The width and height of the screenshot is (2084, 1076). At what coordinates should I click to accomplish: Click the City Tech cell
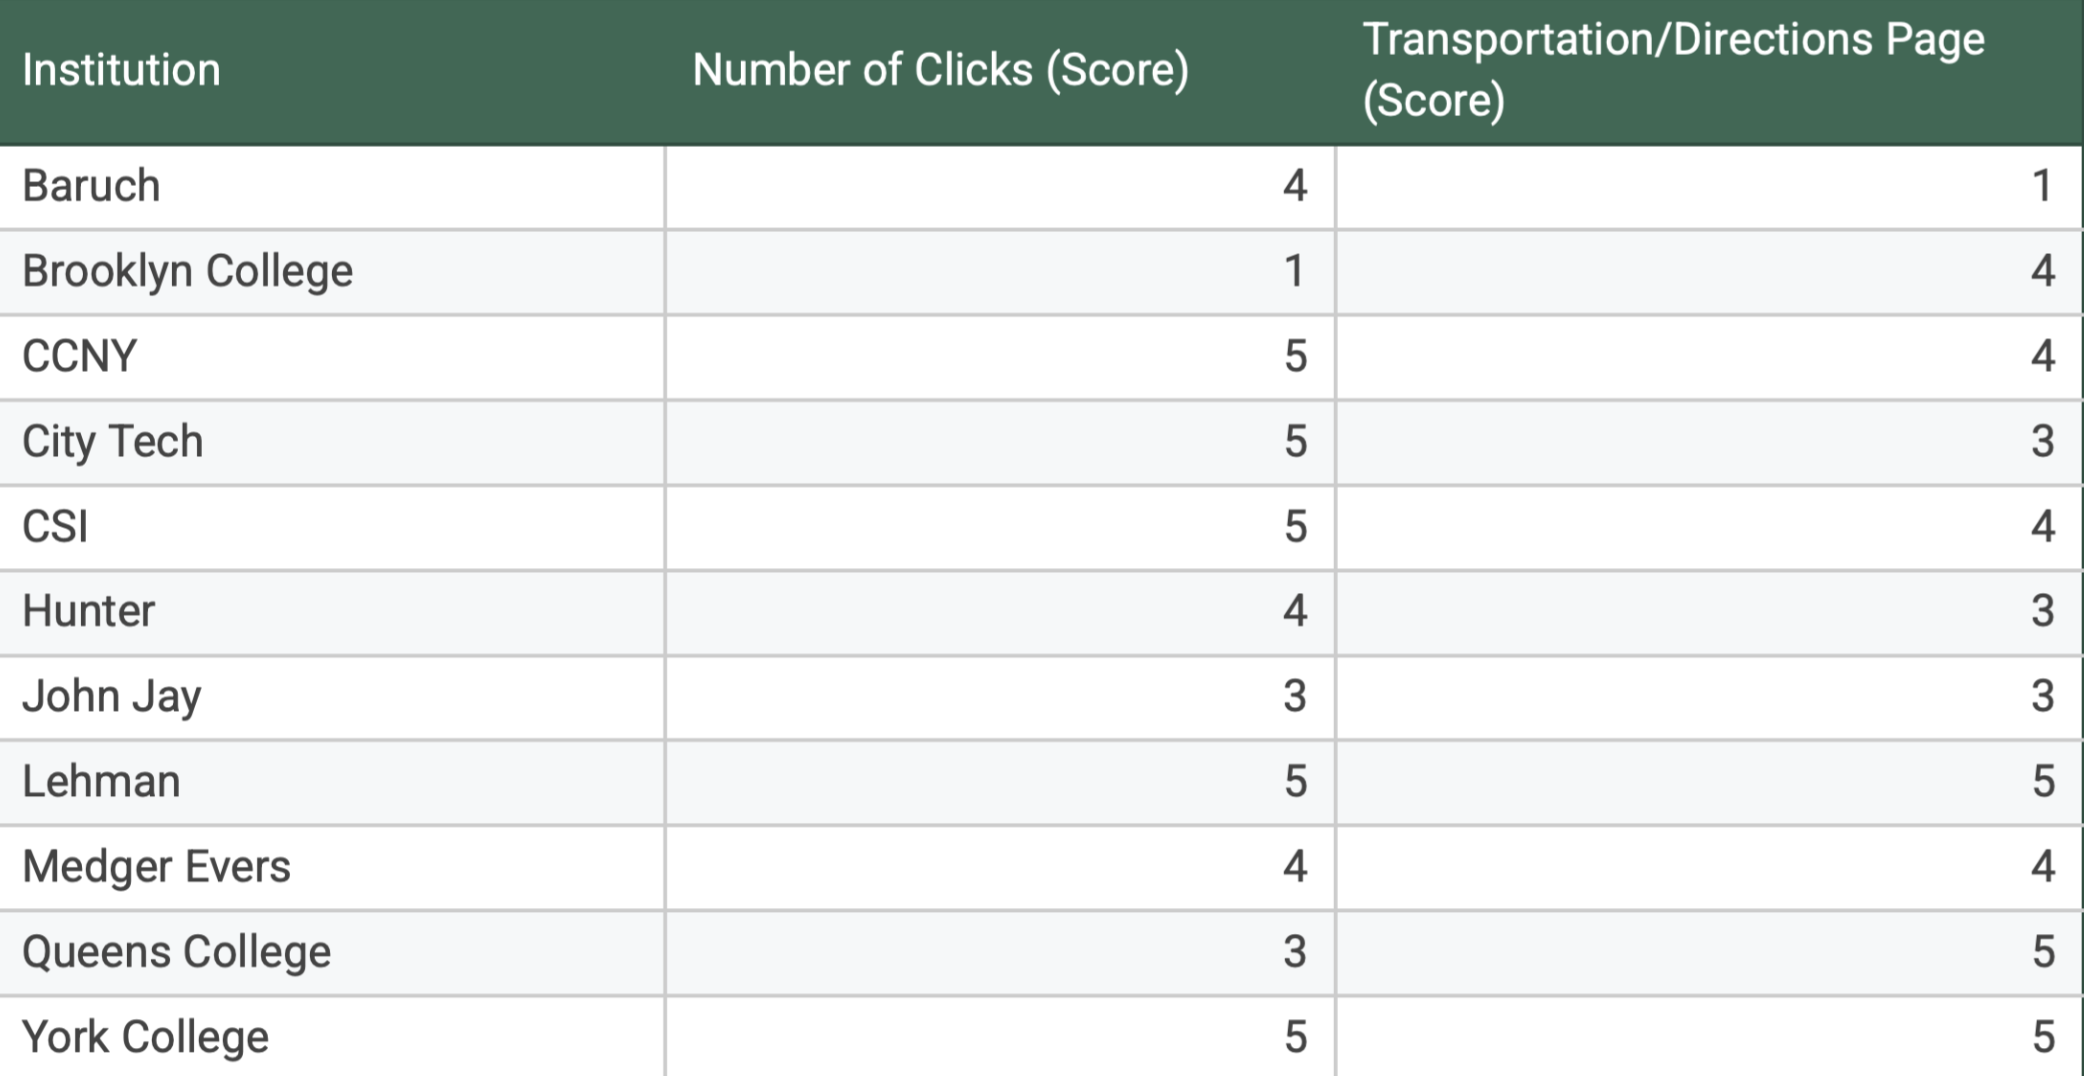(x=112, y=441)
